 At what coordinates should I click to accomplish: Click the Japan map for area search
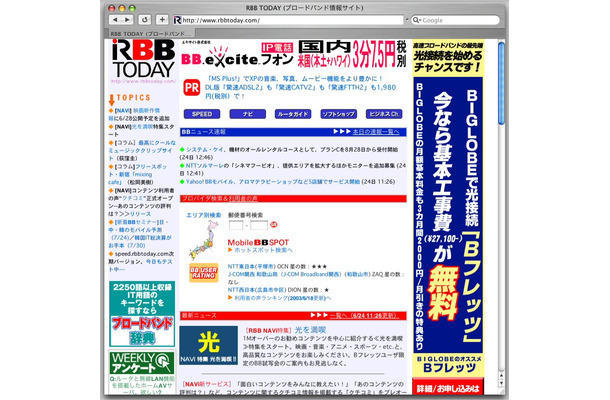(x=202, y=240)
